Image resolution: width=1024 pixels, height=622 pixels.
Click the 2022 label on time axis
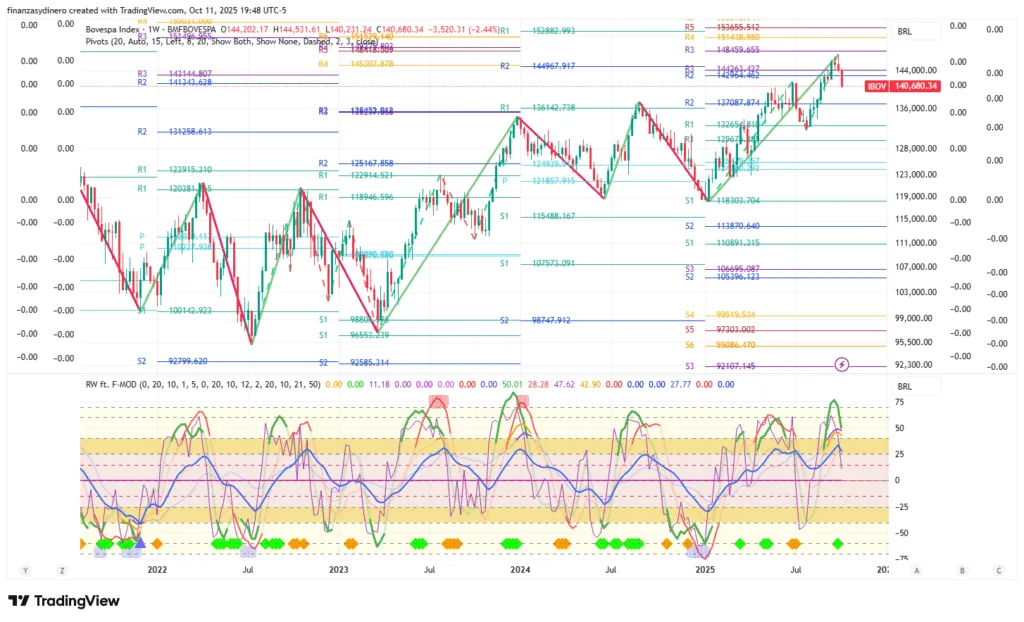[156, 570]
